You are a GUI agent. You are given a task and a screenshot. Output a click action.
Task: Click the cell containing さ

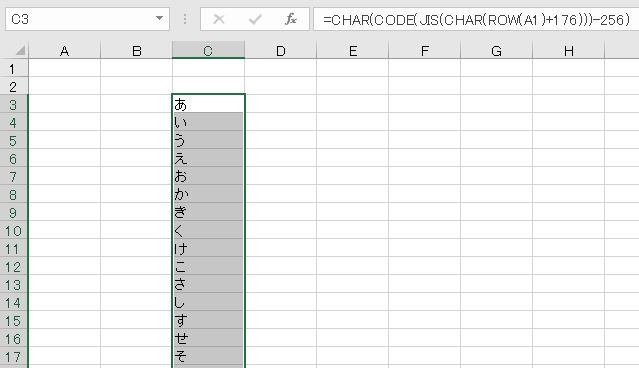click(x=208, y=284)
